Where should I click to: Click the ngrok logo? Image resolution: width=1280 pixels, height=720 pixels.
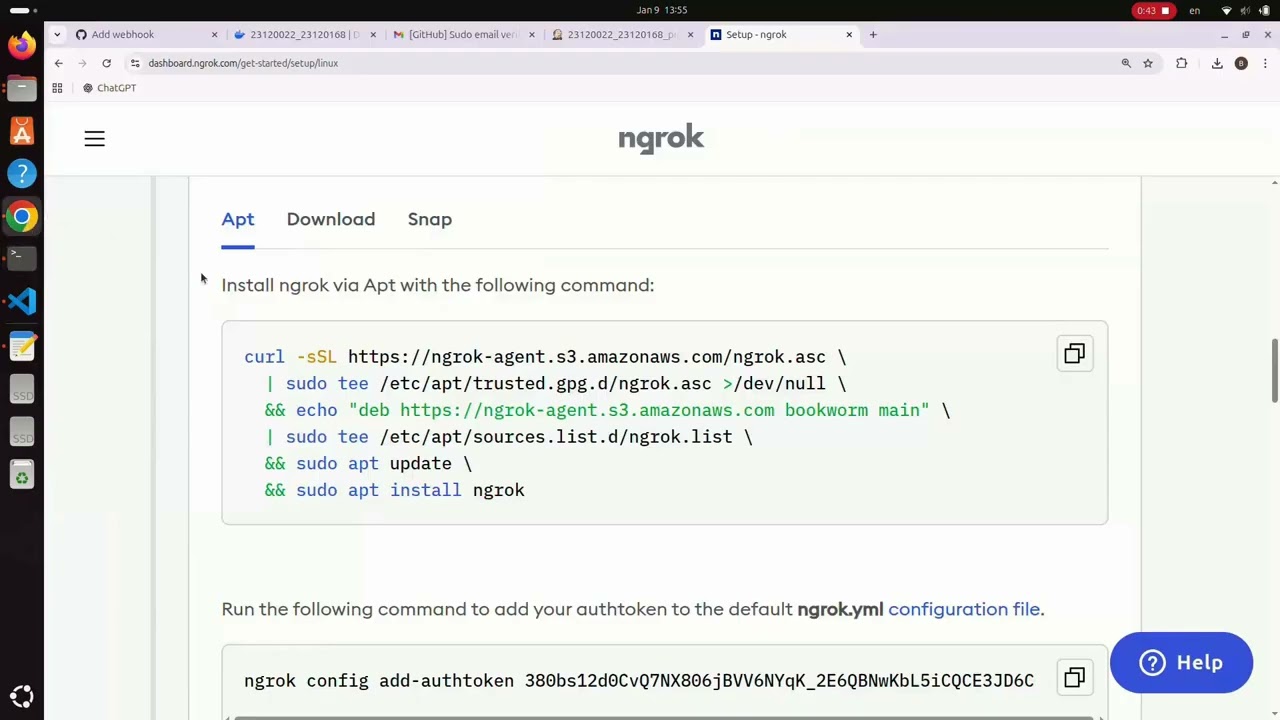pyautogui.click(x=661, y=139)
